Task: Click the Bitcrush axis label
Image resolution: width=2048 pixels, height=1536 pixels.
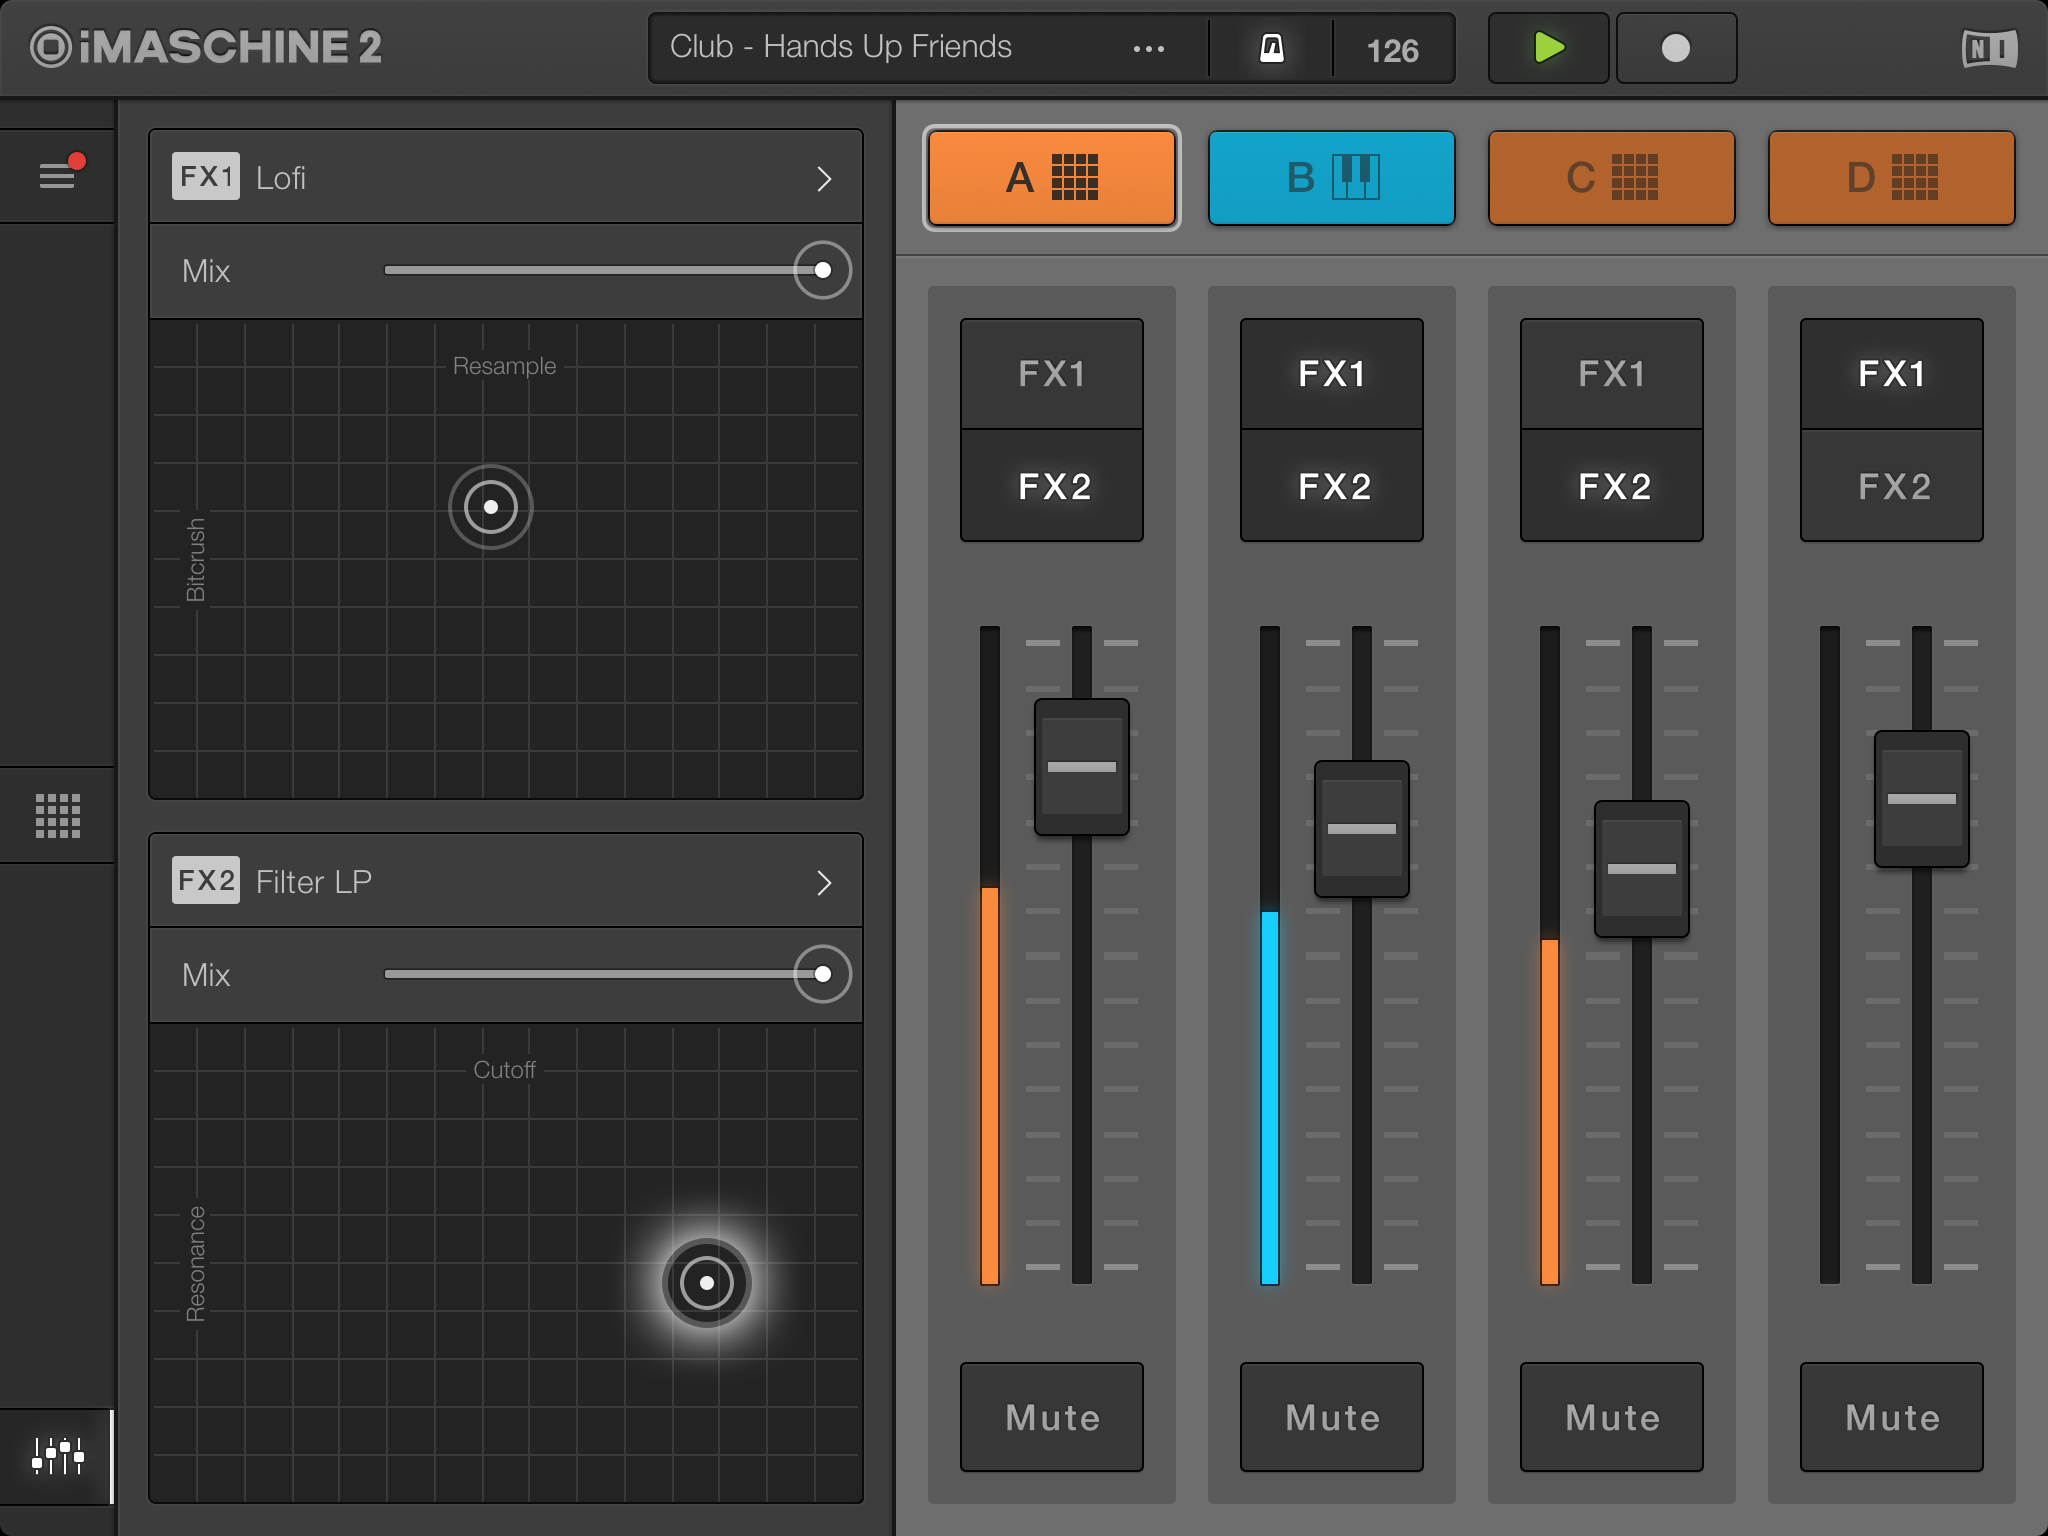Action: click(x=196, y=560)
